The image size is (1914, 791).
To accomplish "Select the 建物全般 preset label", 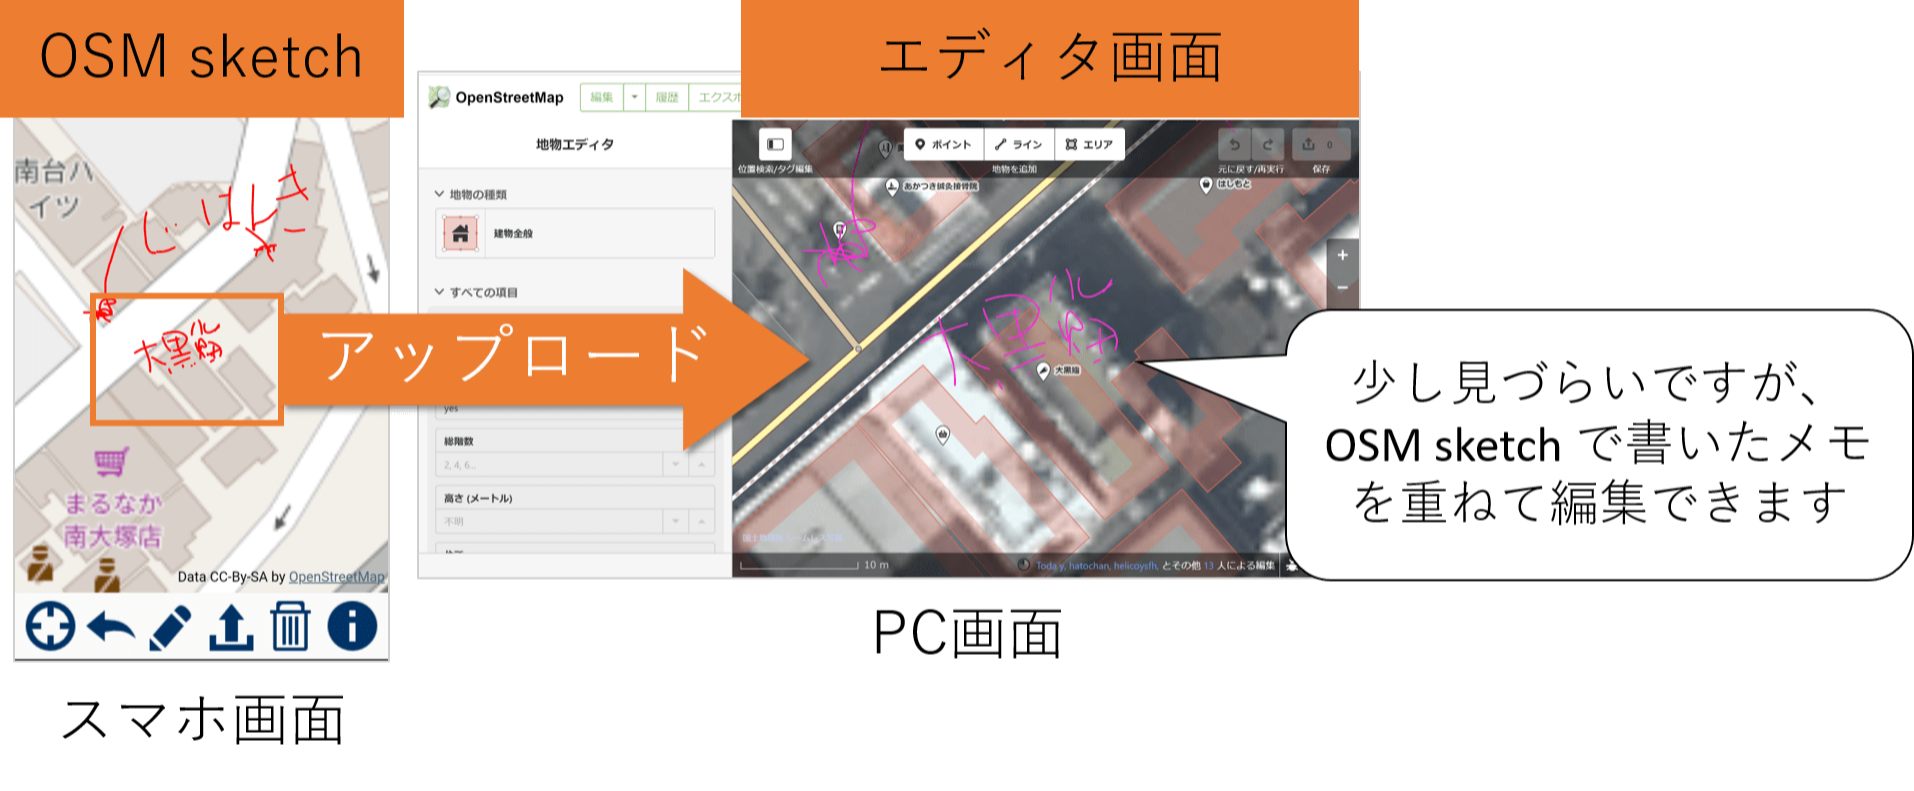I will coord(513,233).
